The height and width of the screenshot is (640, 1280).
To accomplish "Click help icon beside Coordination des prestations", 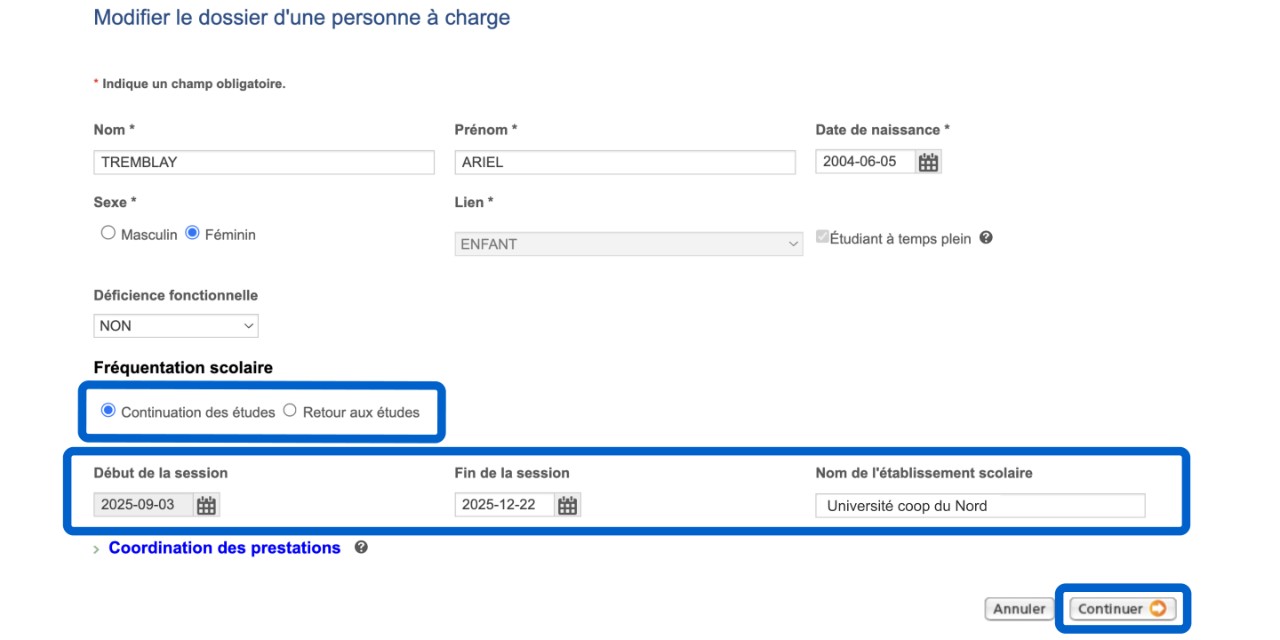I will click(361, 547).
